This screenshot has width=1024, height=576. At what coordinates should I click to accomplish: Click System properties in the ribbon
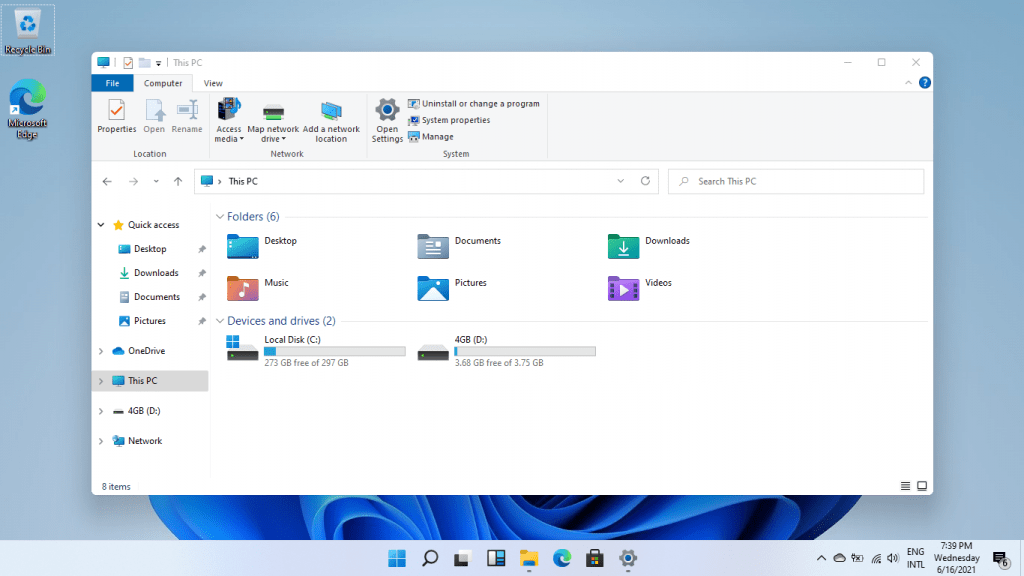455,120
